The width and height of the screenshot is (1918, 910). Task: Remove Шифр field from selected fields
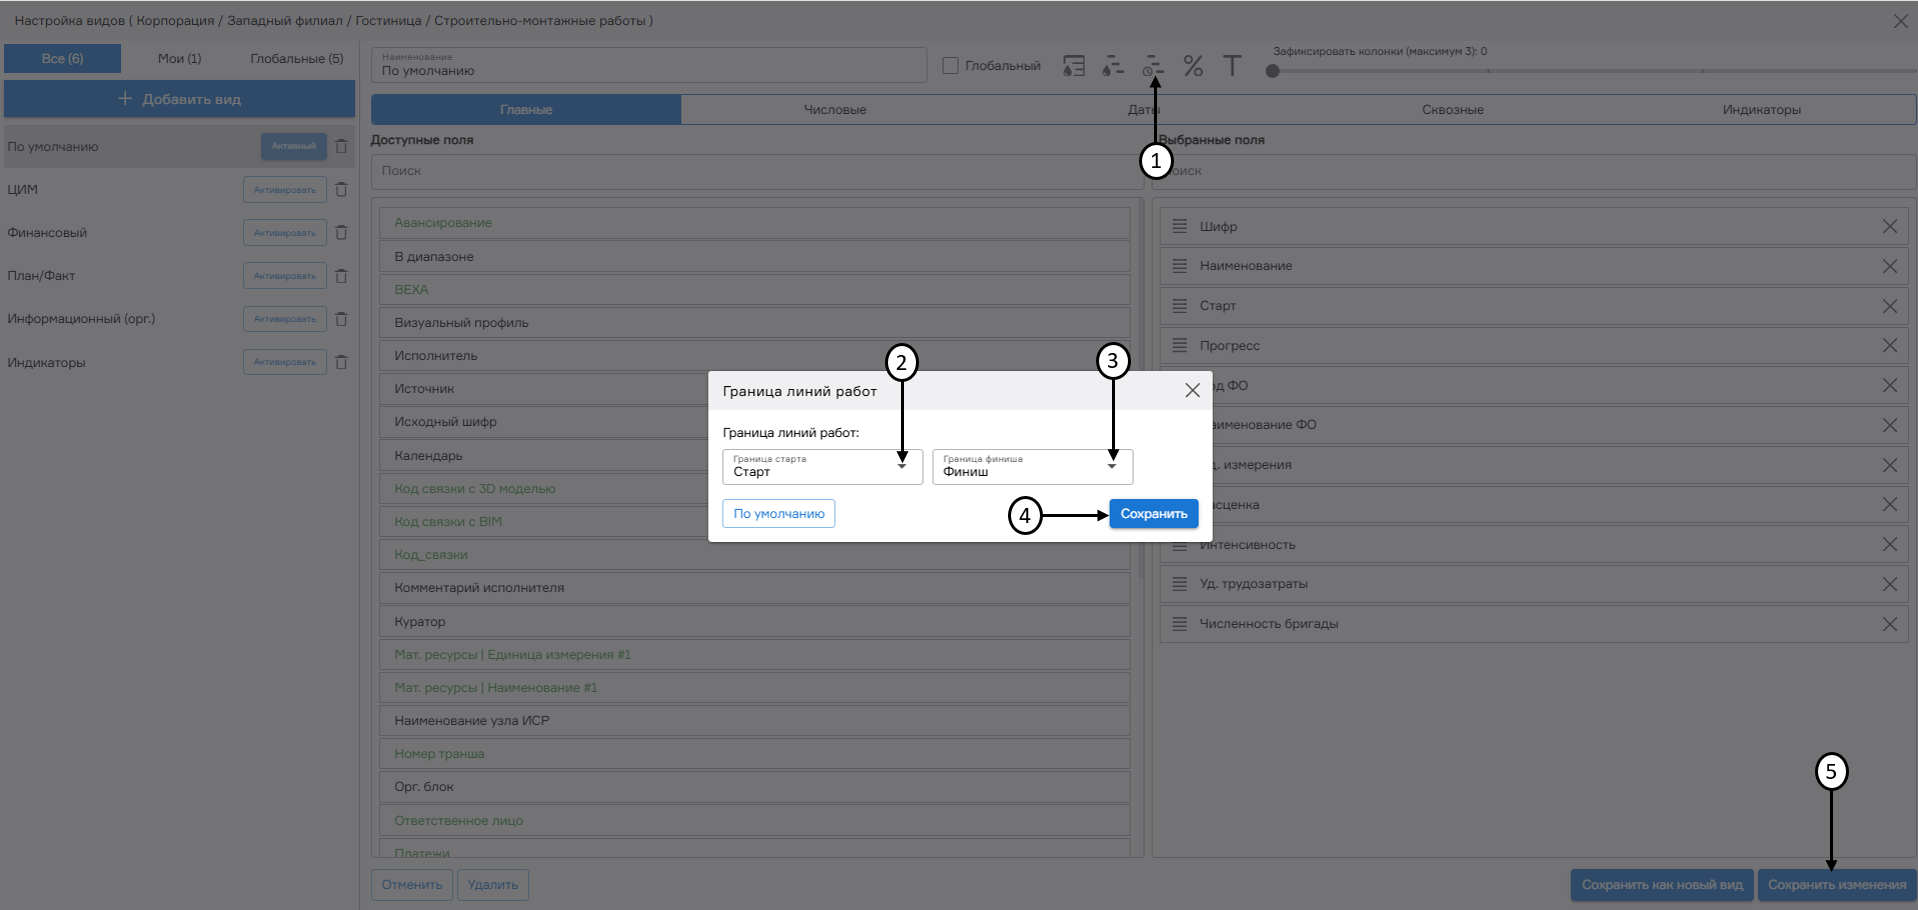[1889, 227]
